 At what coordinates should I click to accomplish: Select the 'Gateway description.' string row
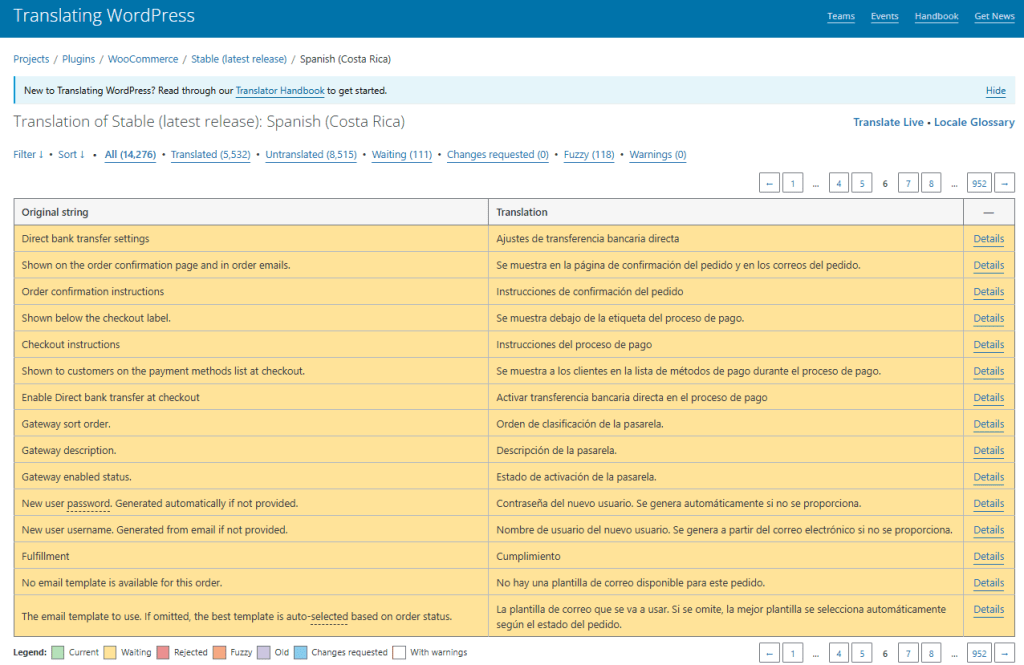250,450
